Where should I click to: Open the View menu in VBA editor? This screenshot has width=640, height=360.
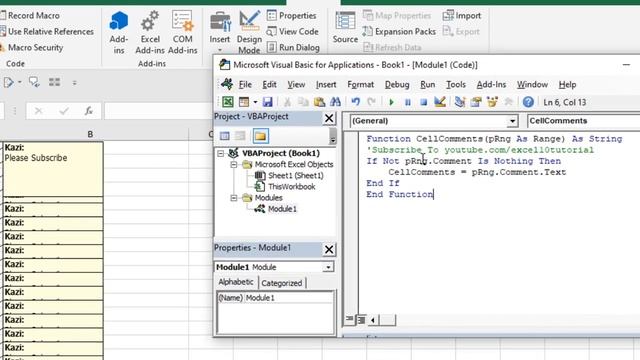tap(296, 84)
